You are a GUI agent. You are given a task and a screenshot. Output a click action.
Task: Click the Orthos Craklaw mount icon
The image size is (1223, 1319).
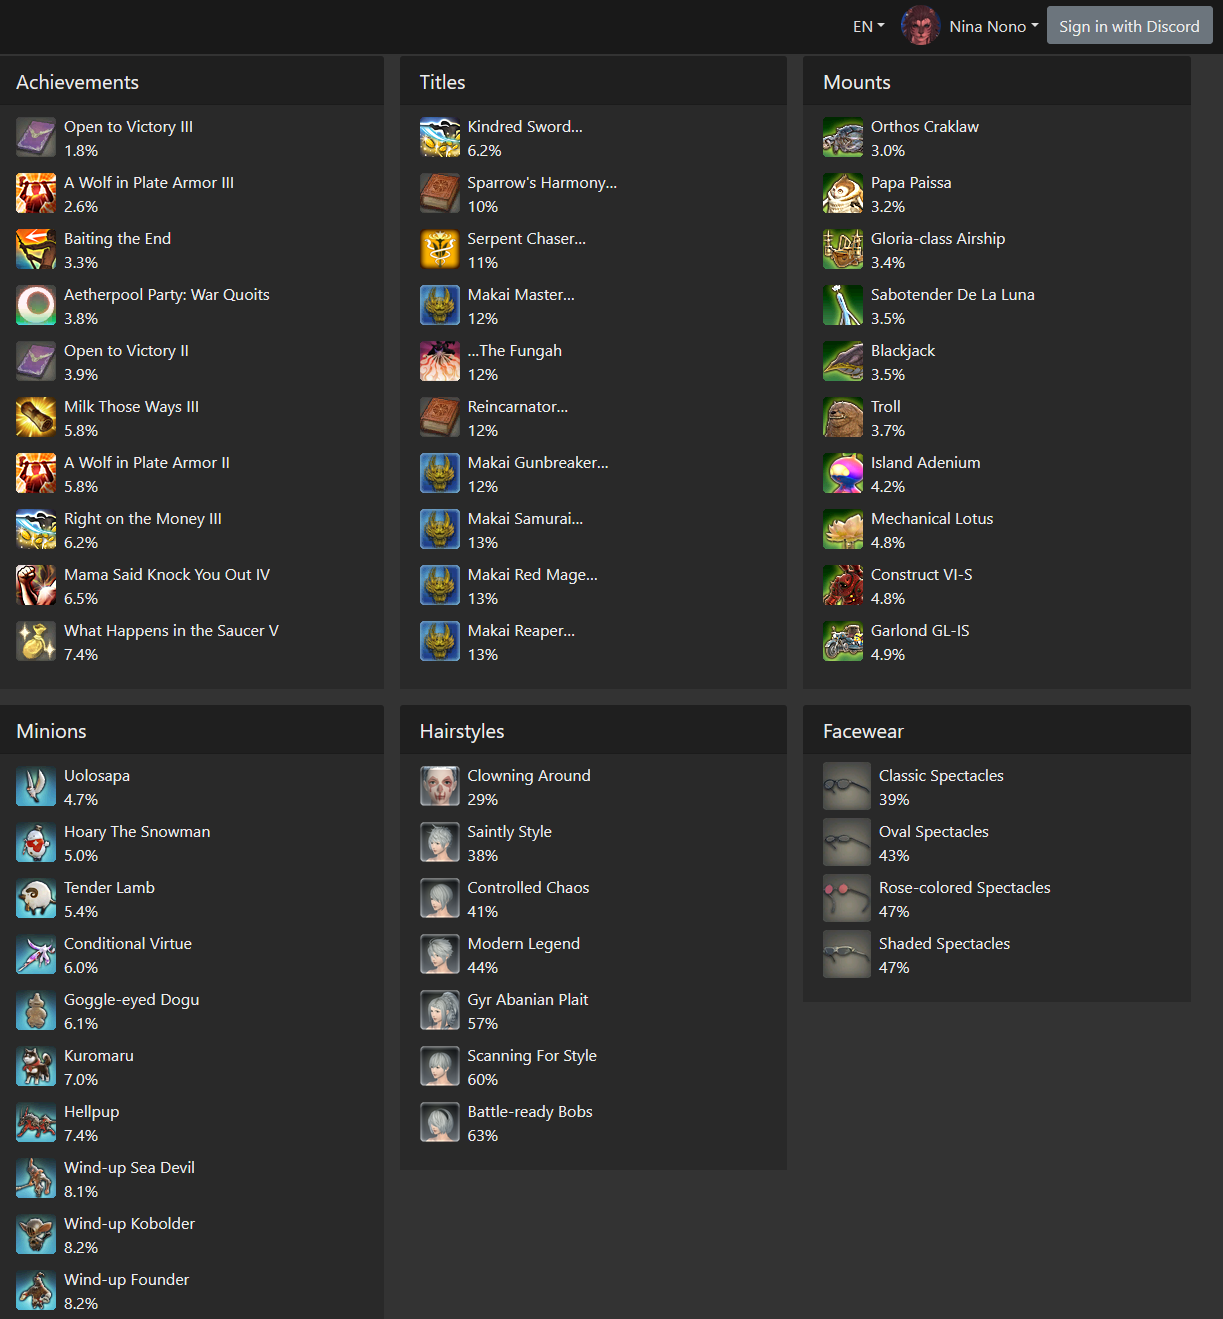[x=843, y=138]
